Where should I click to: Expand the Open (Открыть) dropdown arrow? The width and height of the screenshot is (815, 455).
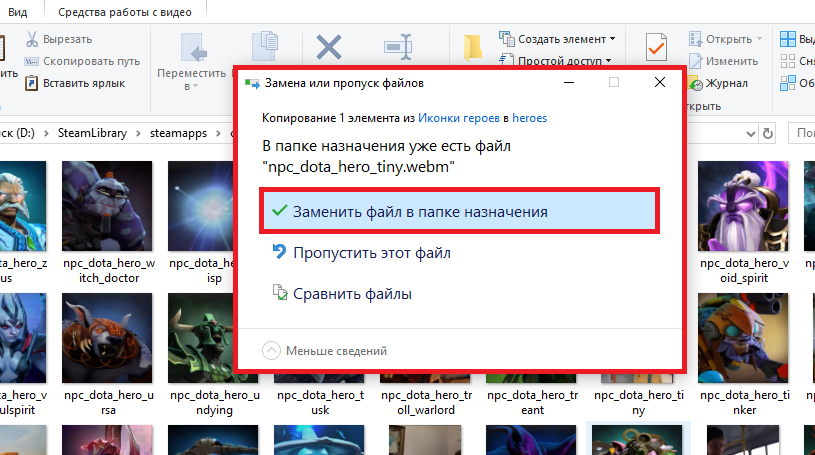click(x=759, y=39)
